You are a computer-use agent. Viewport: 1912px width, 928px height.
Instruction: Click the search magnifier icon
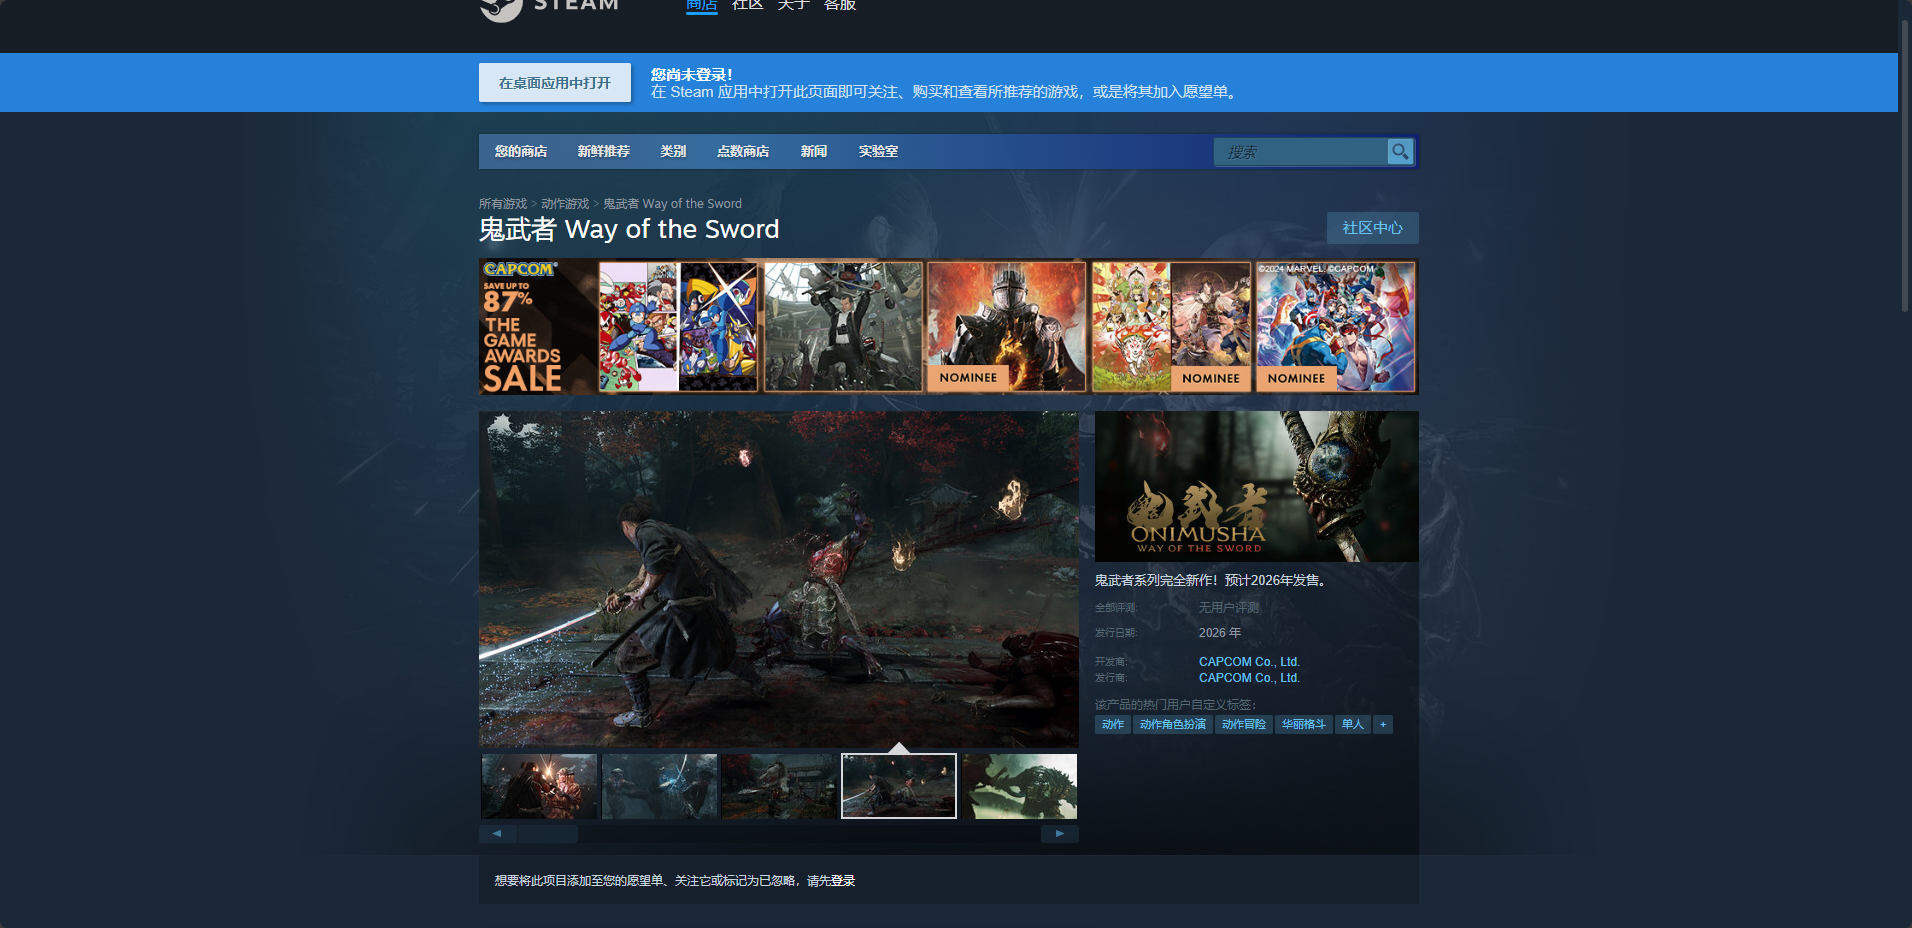(1400, 151)
